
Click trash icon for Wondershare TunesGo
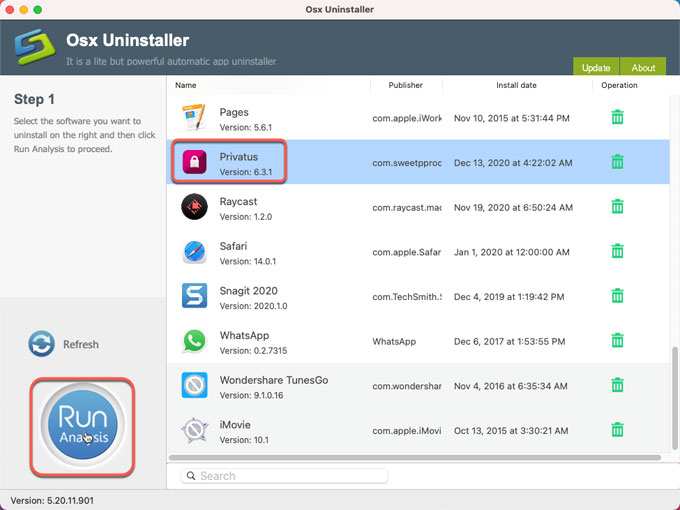(617, 385)
